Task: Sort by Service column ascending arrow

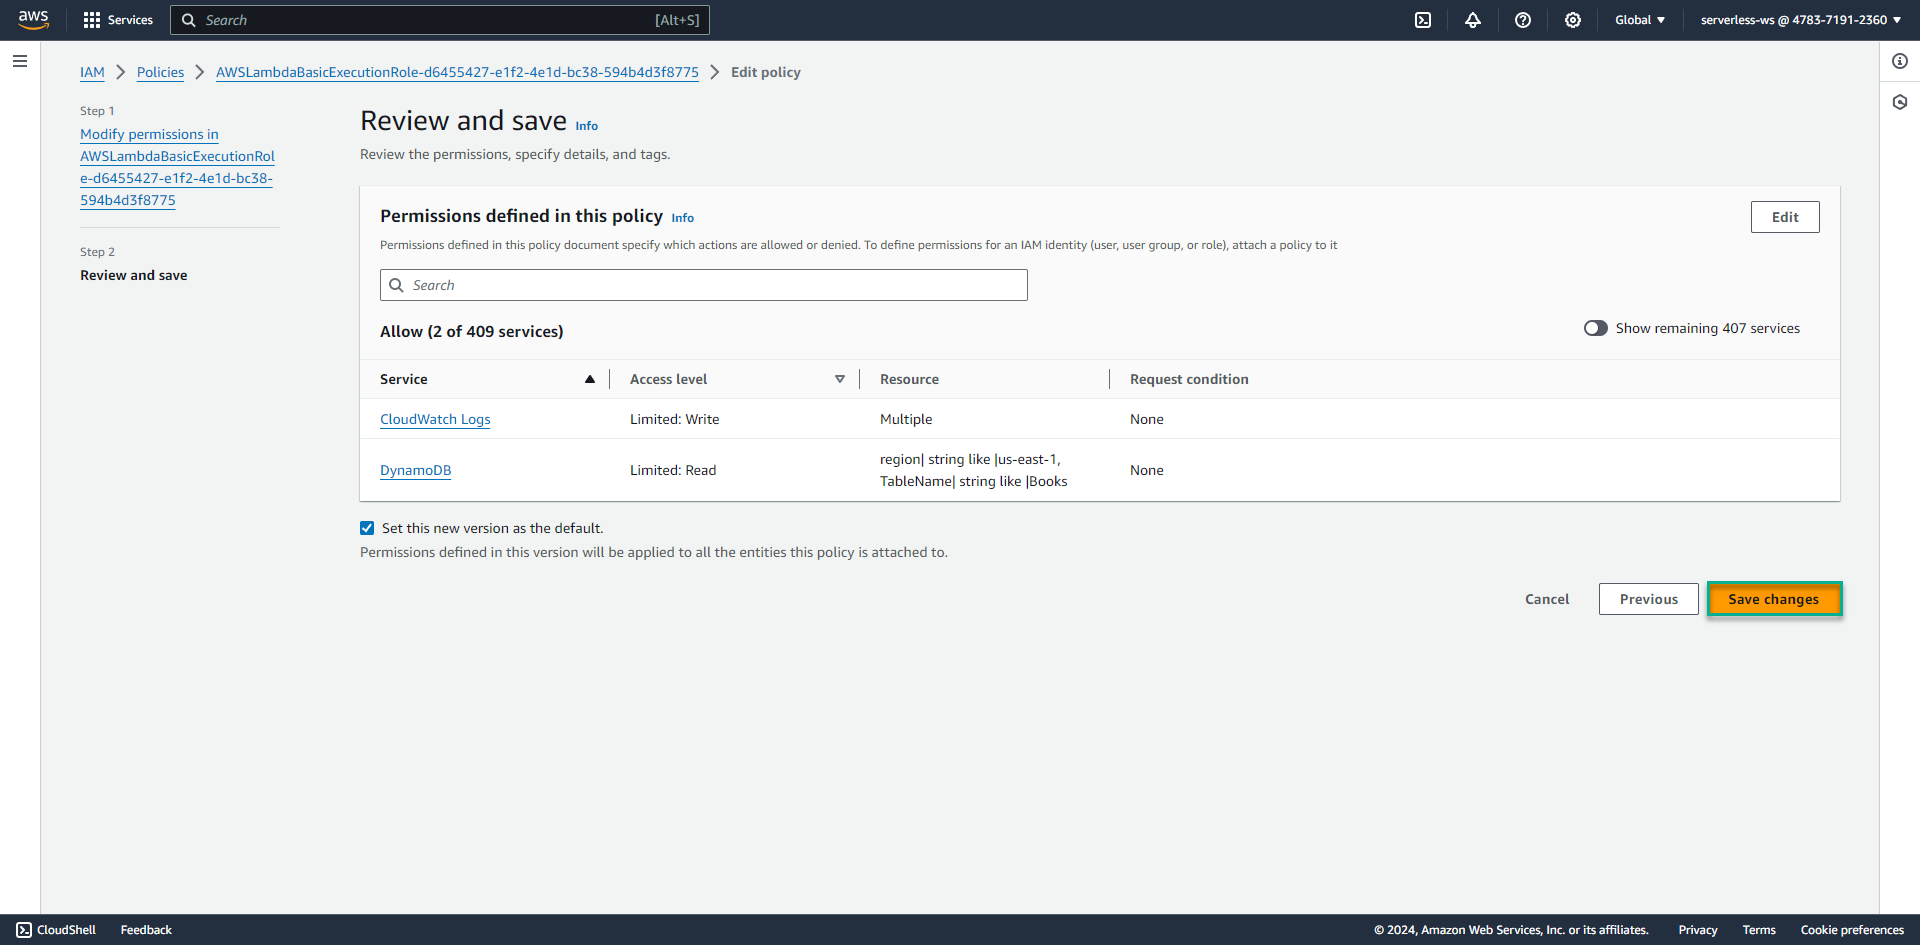Action: click(590, 379)
